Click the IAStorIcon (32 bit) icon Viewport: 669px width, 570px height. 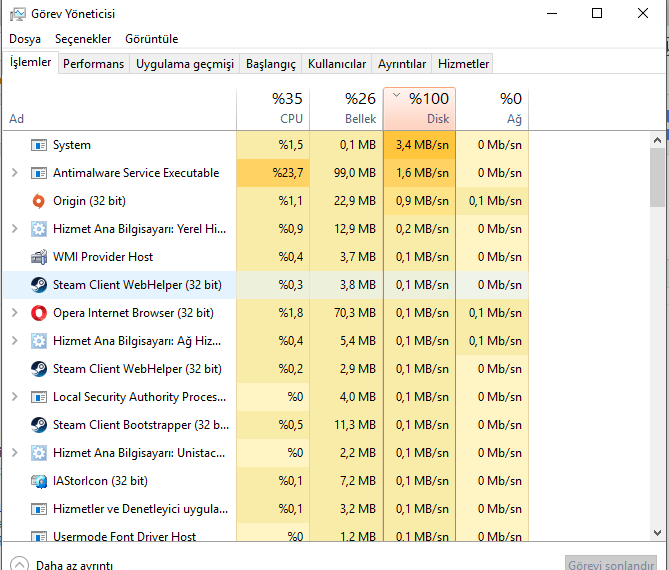point(39,481)
